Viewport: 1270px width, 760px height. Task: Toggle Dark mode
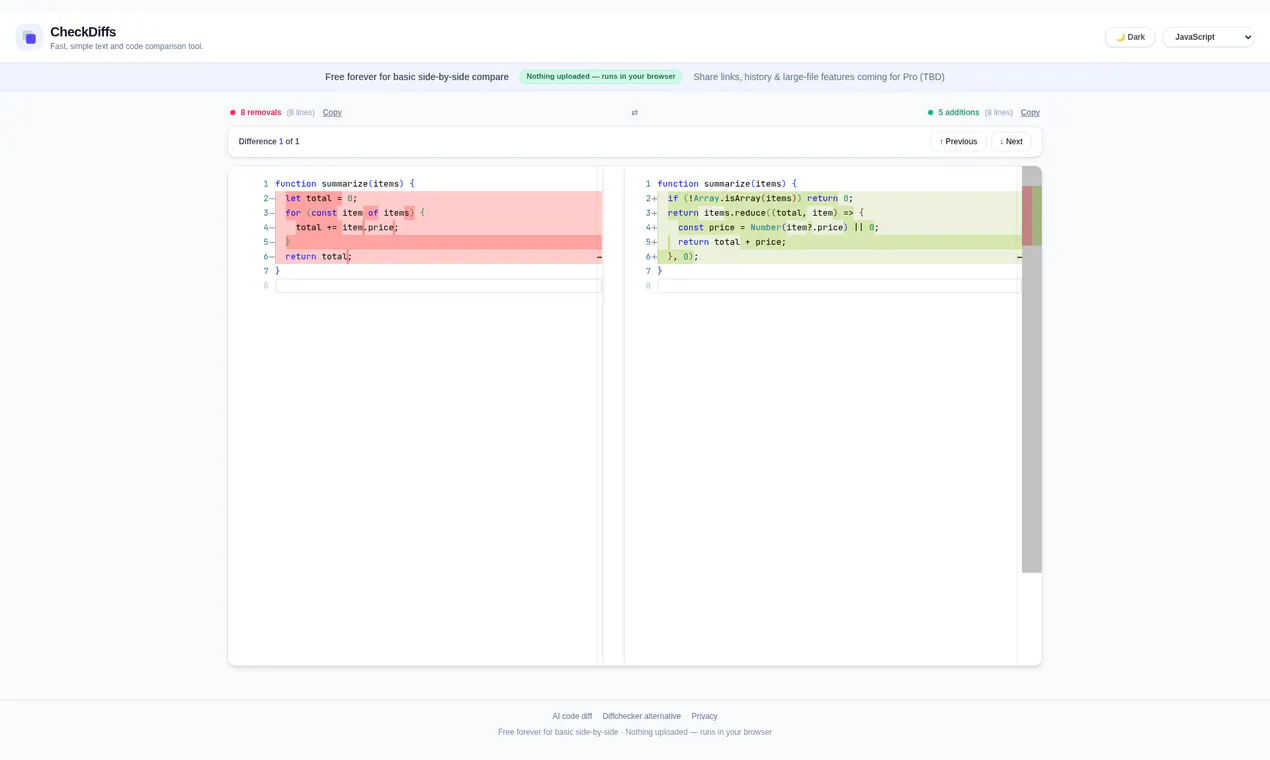[x=1130, y=37]
